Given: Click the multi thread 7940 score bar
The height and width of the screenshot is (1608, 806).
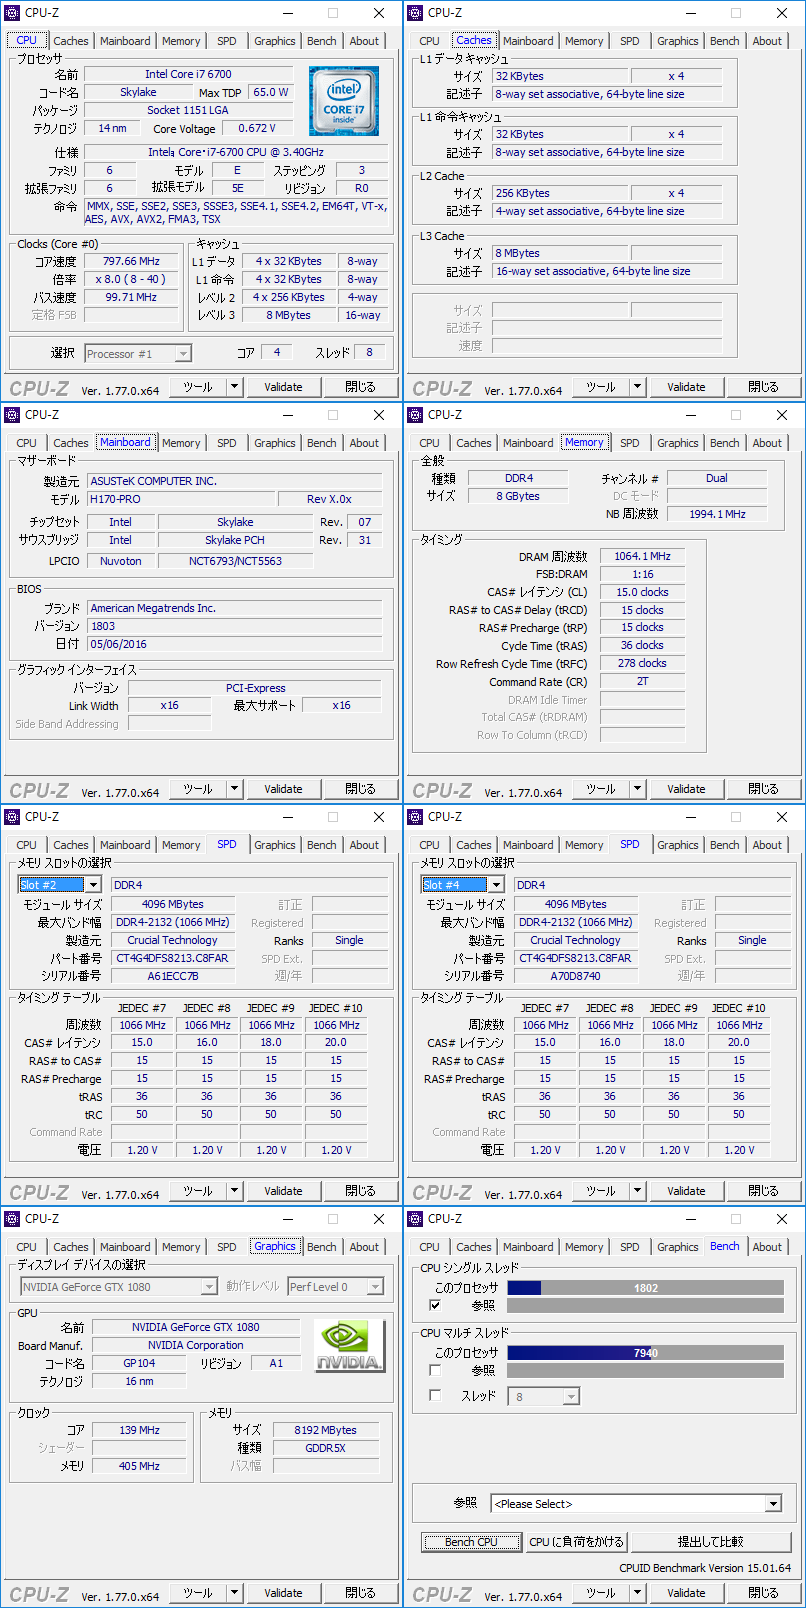Looking at the screenshot, I should coord(645,1353).
